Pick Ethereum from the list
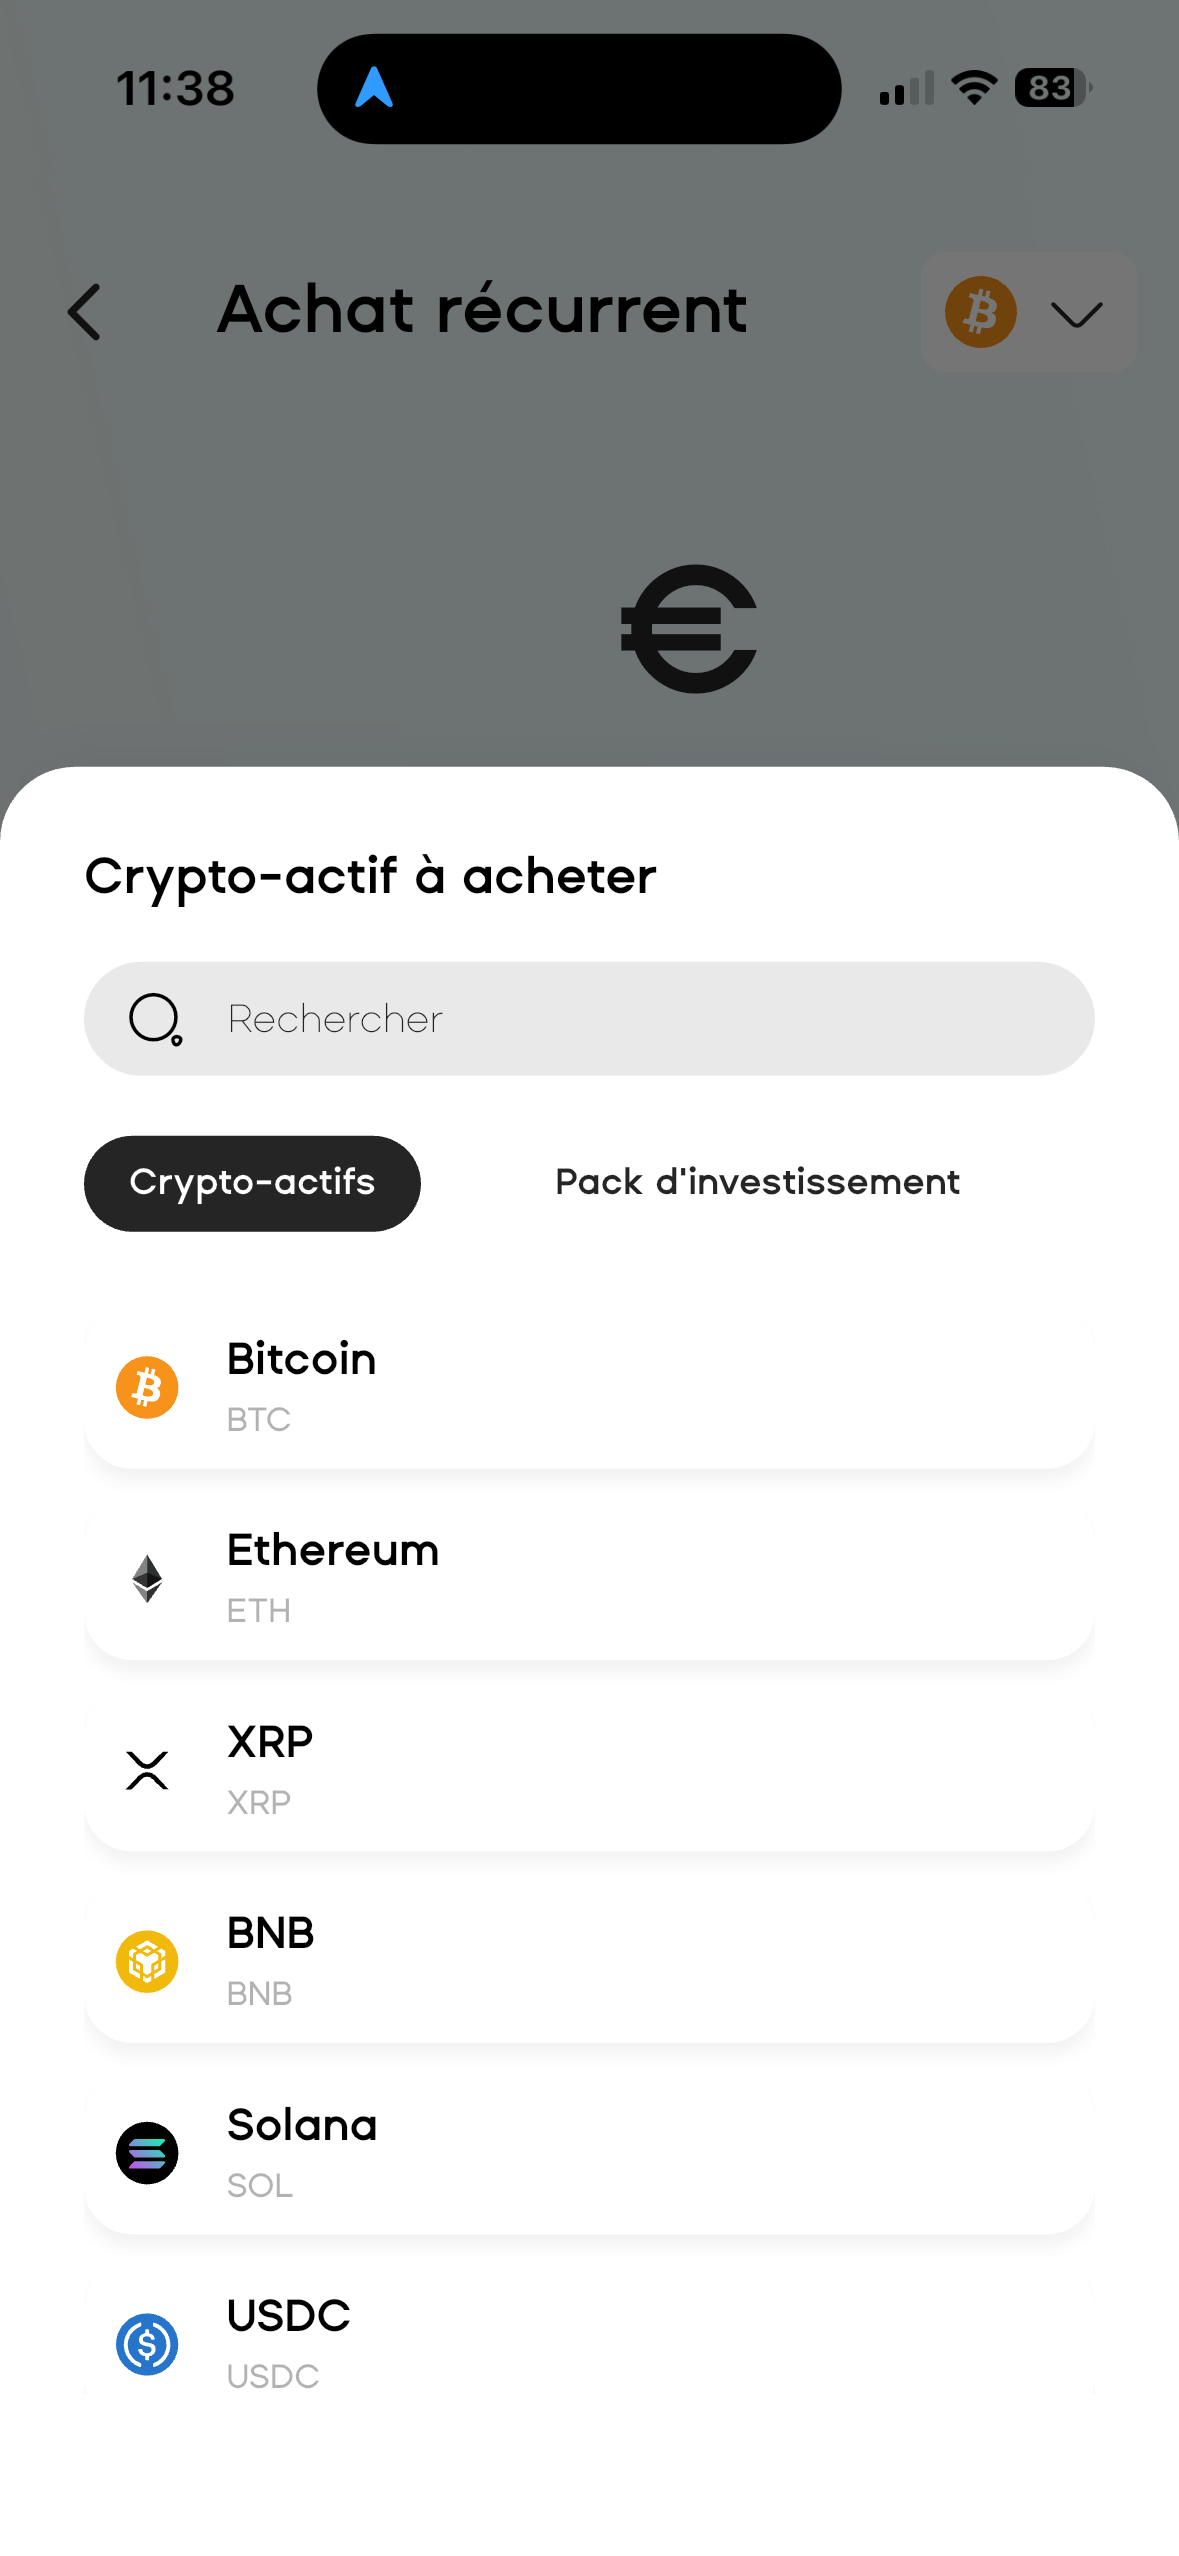This screenshot has height=2556, width=1179. (590, 1578)
